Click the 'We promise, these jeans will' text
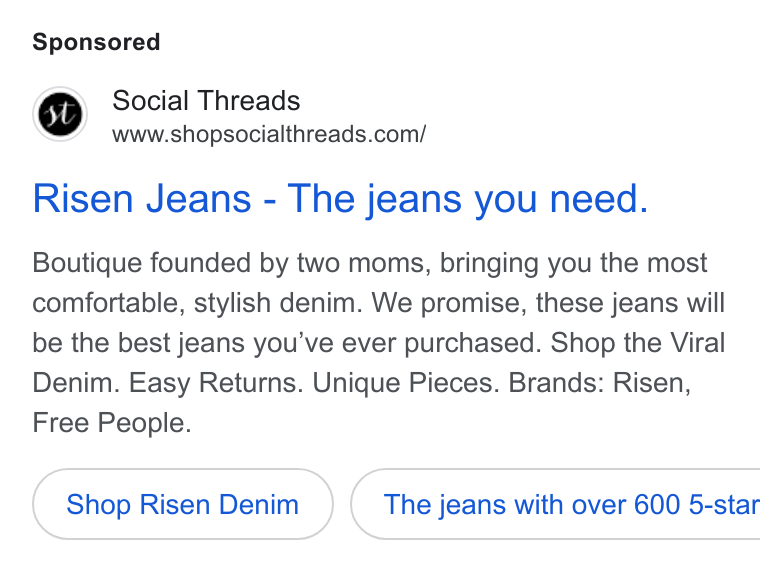The image size is (760, 572). [x=548, y=303]
